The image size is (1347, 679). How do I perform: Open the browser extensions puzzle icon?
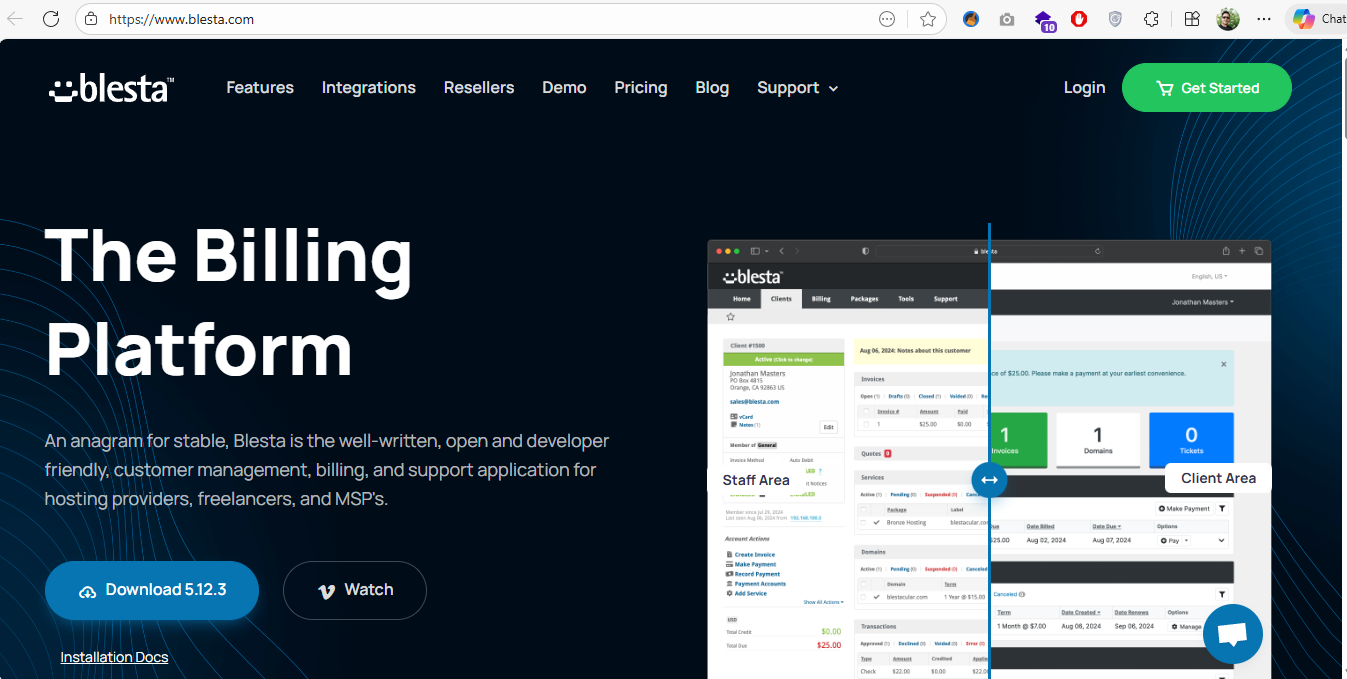tap(1151, 19)
